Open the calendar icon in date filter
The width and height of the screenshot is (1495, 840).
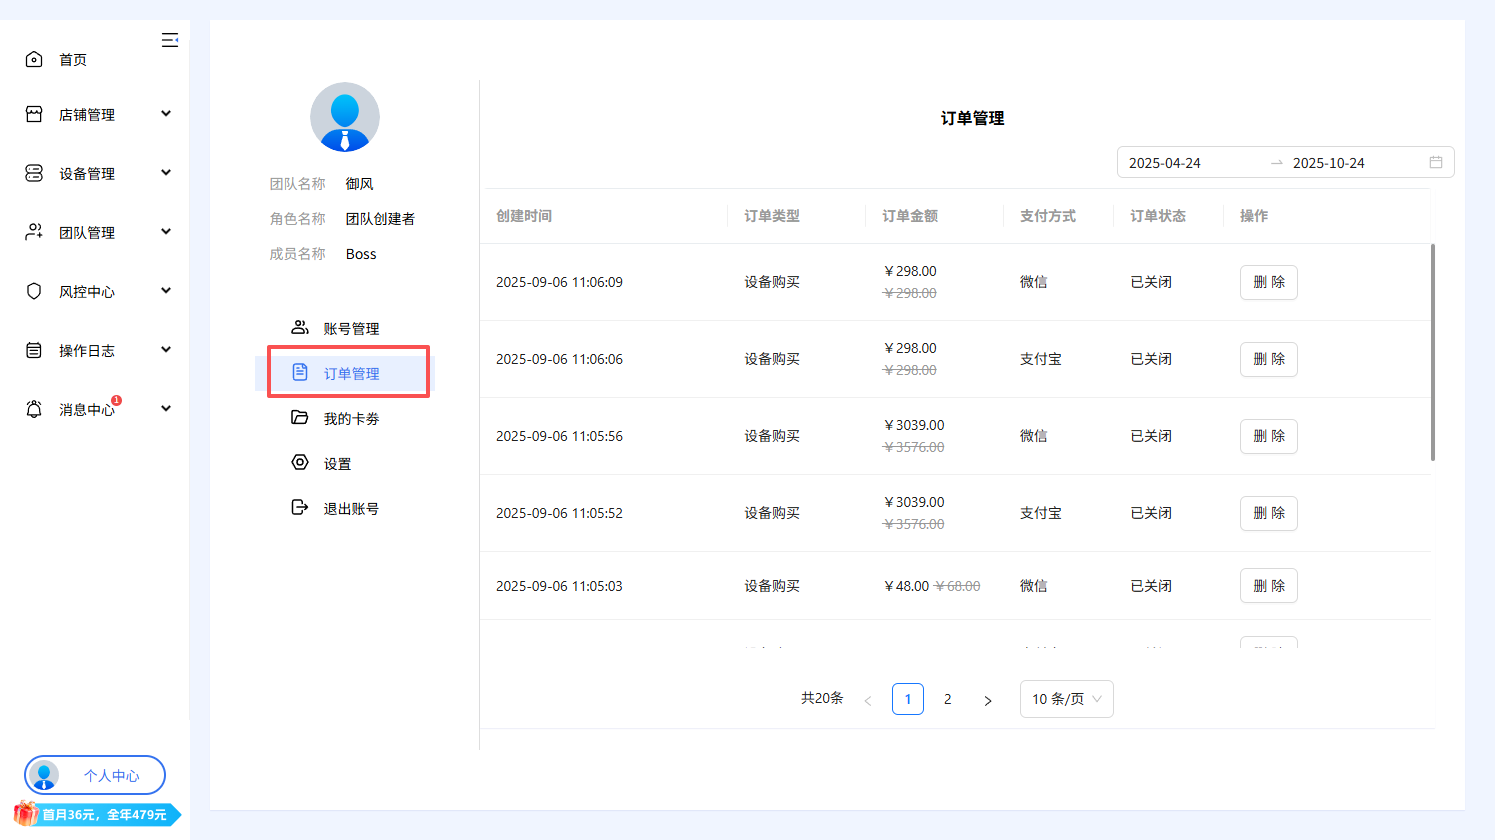[1436, 162]
